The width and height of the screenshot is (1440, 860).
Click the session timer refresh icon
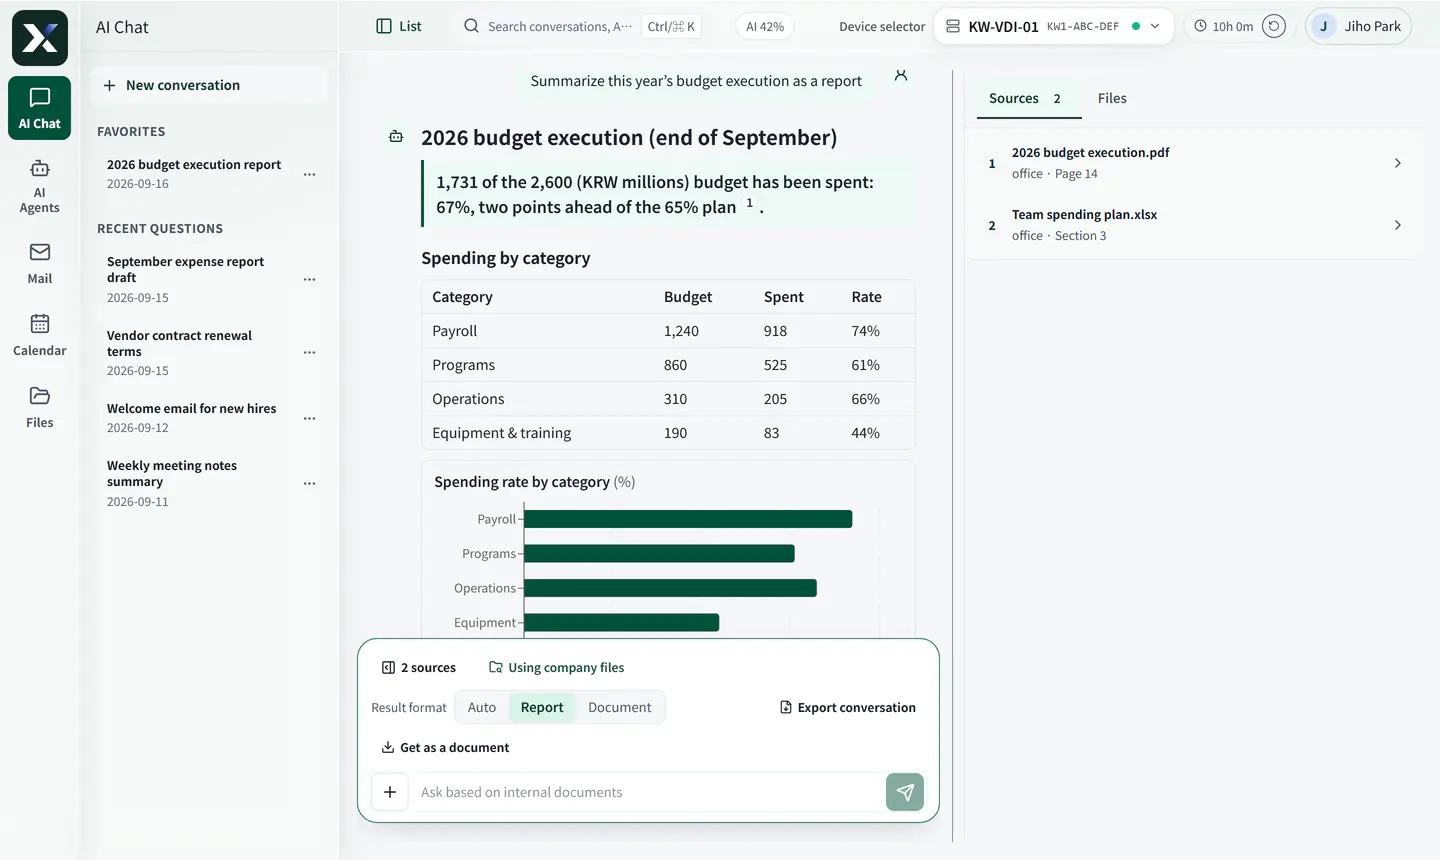click(1274, 26)
